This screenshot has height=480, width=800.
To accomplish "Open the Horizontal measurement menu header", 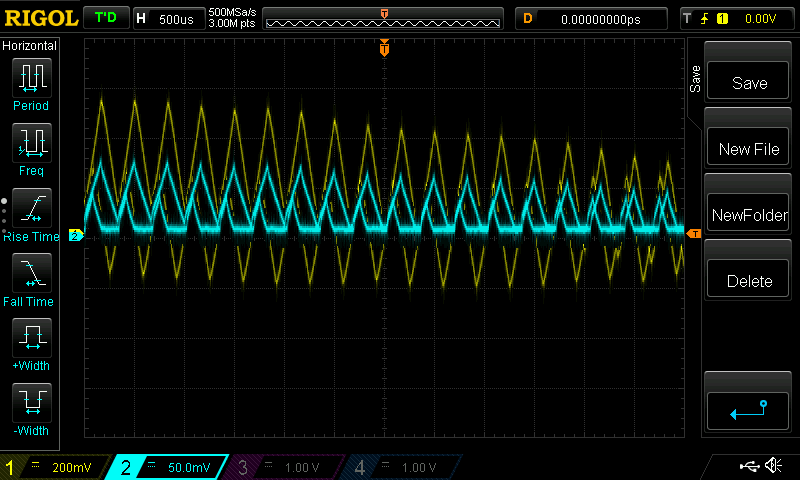I will [31, 46].
